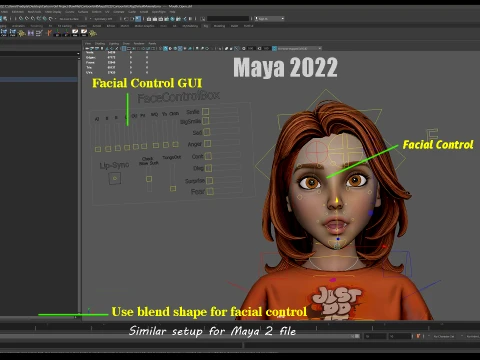Toggle the View Transform button
Image resolution: width=480 pixels, height=360 pixels.
(274, 48)
